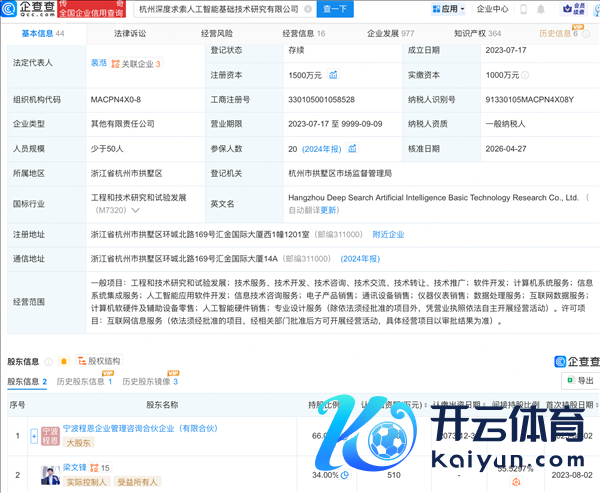Screen dimensions: 600x493
Task: Click 杭州市拱墅区市场监督管理局 text
Action: tap(340, 173)
